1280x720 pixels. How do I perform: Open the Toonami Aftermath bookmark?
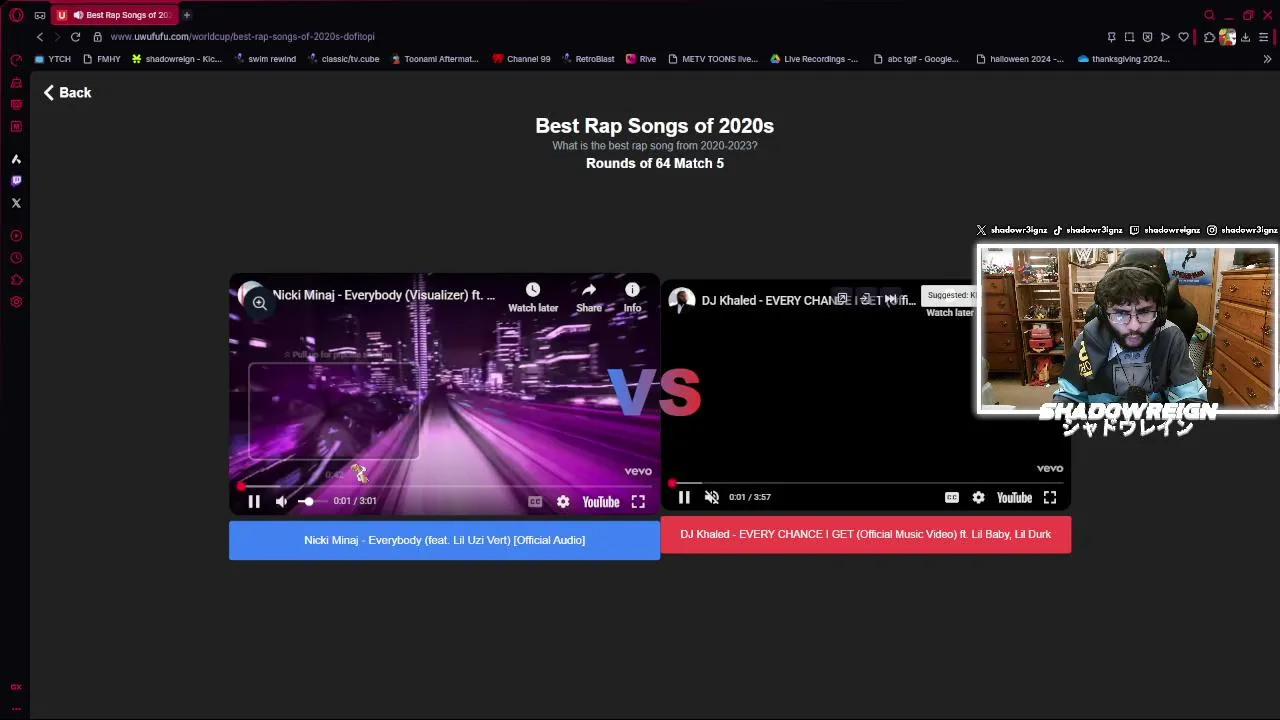tap(434, 59)
